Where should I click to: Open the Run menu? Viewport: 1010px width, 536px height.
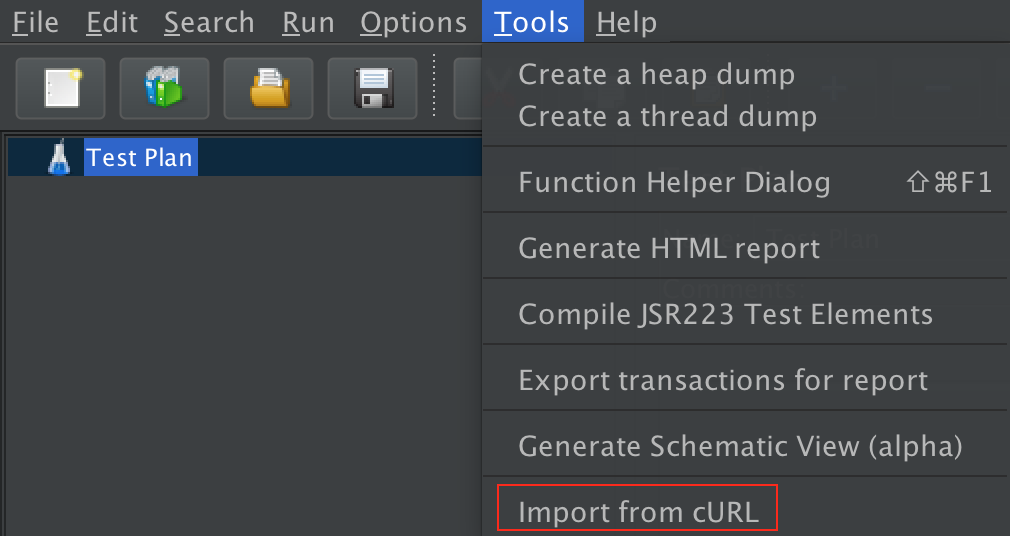tap(308, 22)
